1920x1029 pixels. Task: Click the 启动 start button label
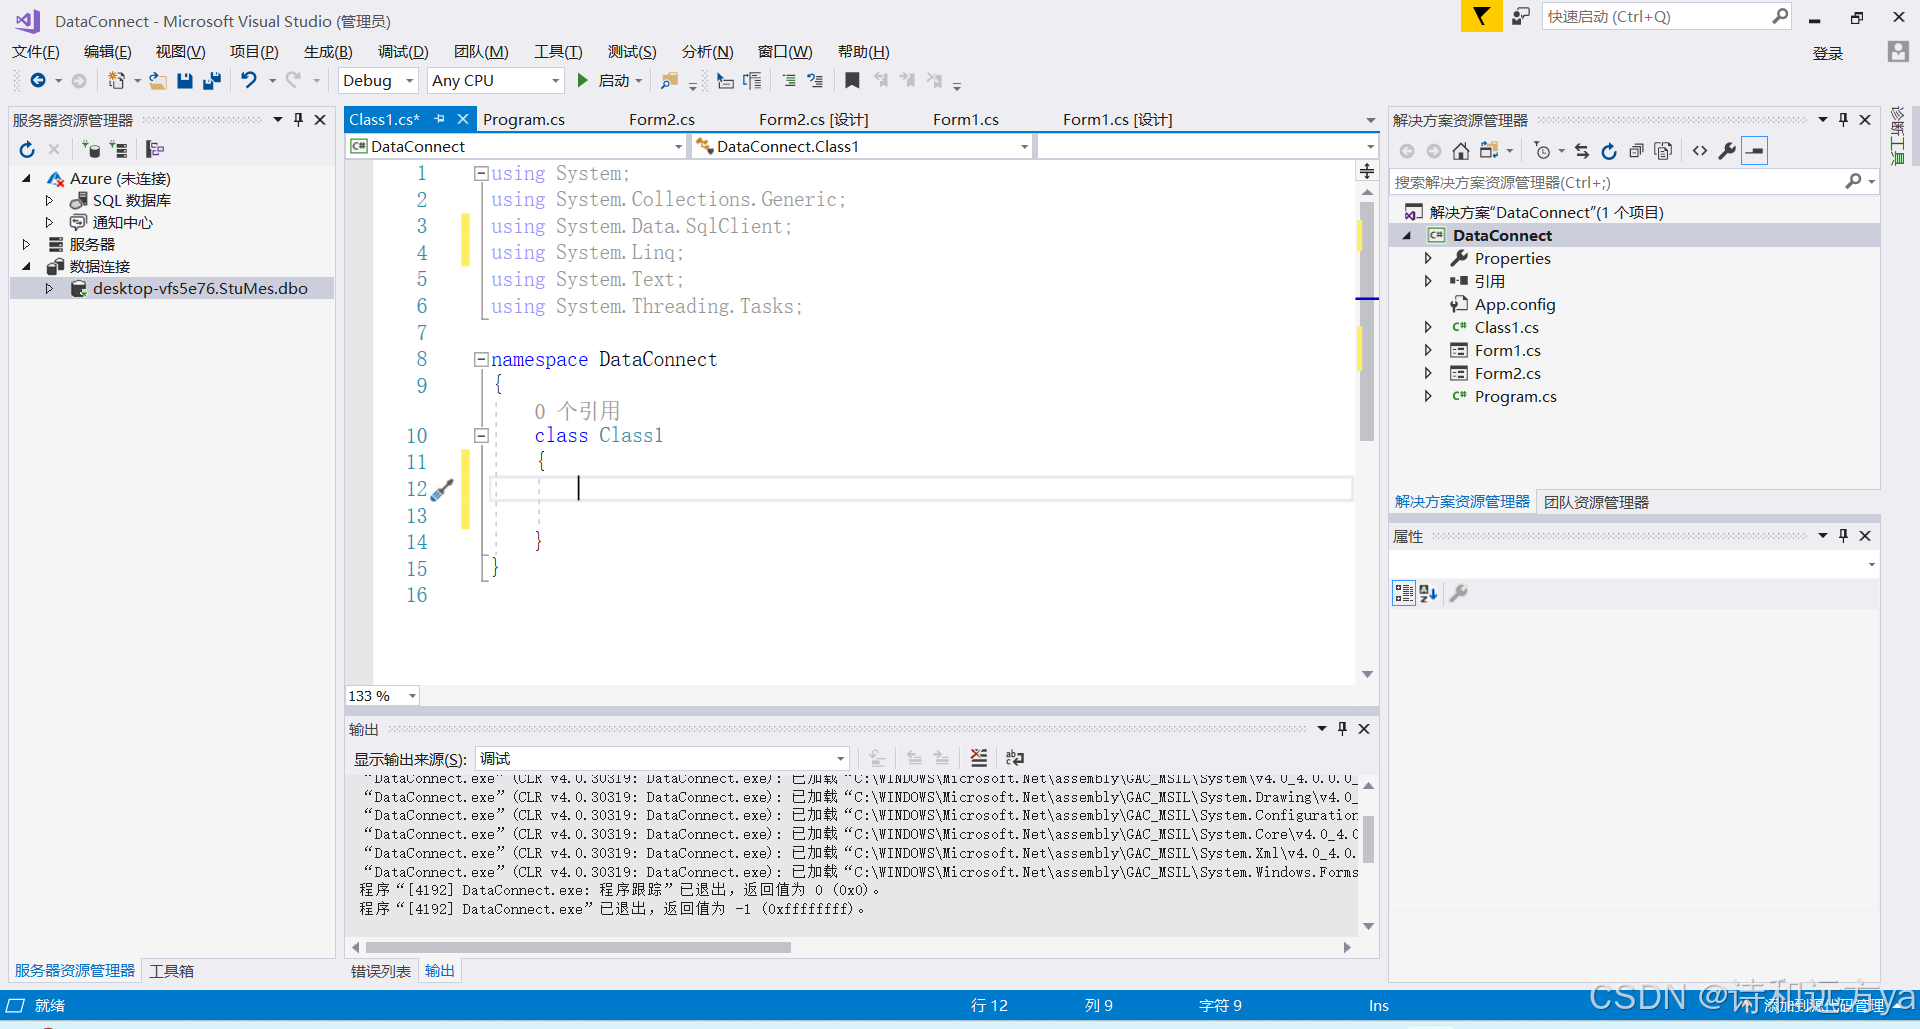point(614,81)
